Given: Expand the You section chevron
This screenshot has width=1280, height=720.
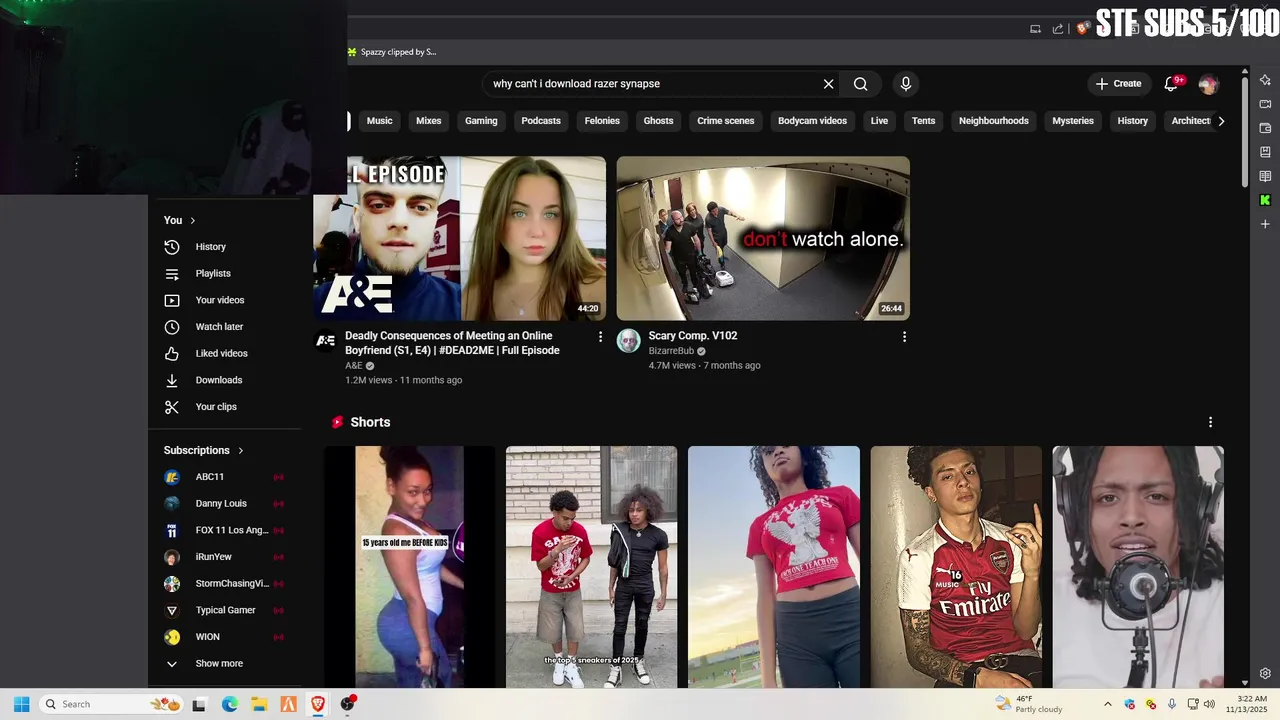Looking at the screenshot, I should click(x=193, y=220).
